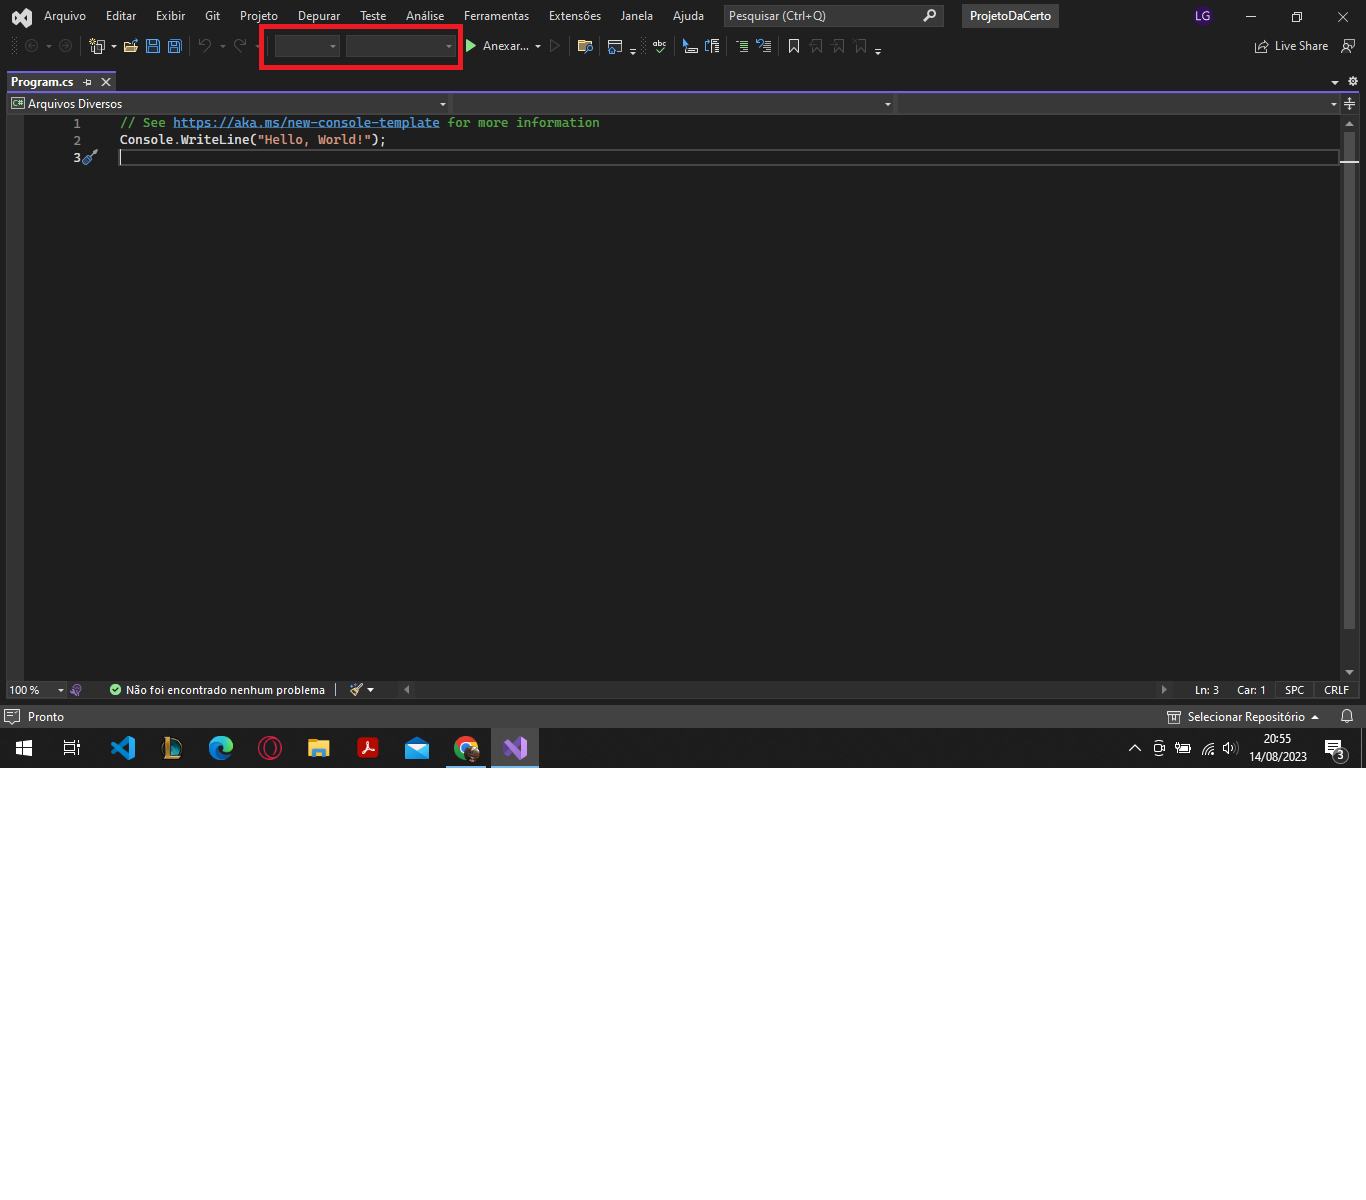Open the Arquivo menu
1366x1200 pixels.
click(65, 16)
